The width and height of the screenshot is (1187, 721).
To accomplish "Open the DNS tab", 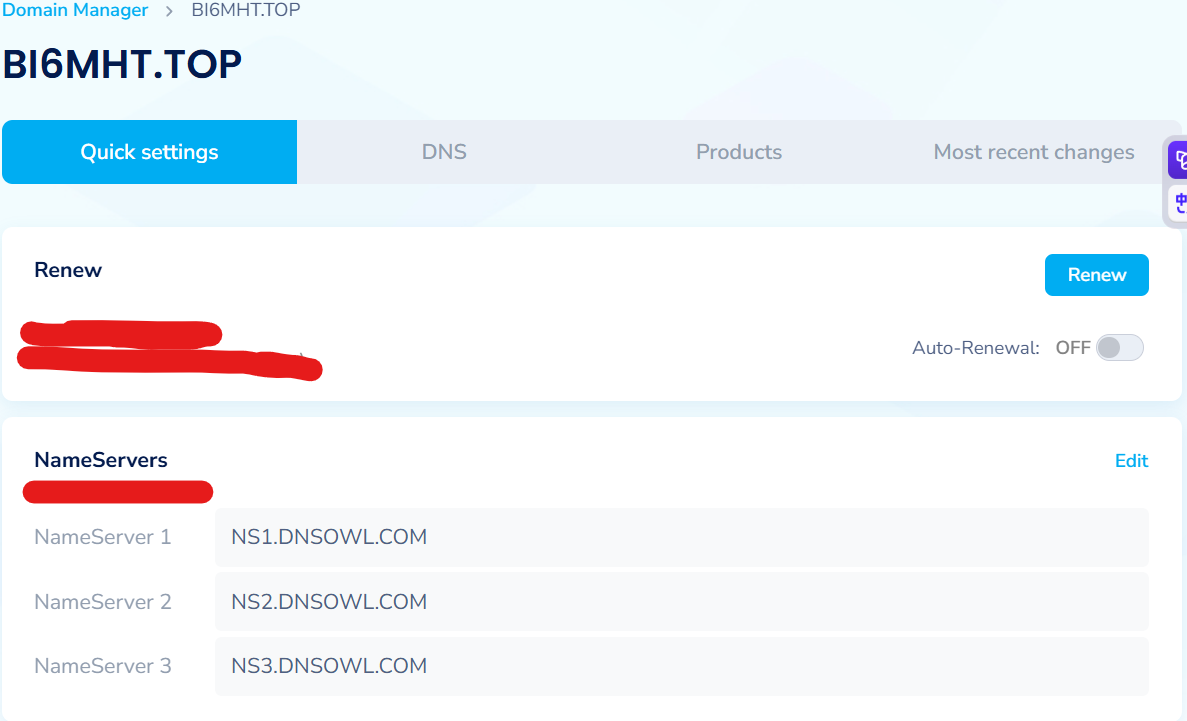I will pos(444,152).
